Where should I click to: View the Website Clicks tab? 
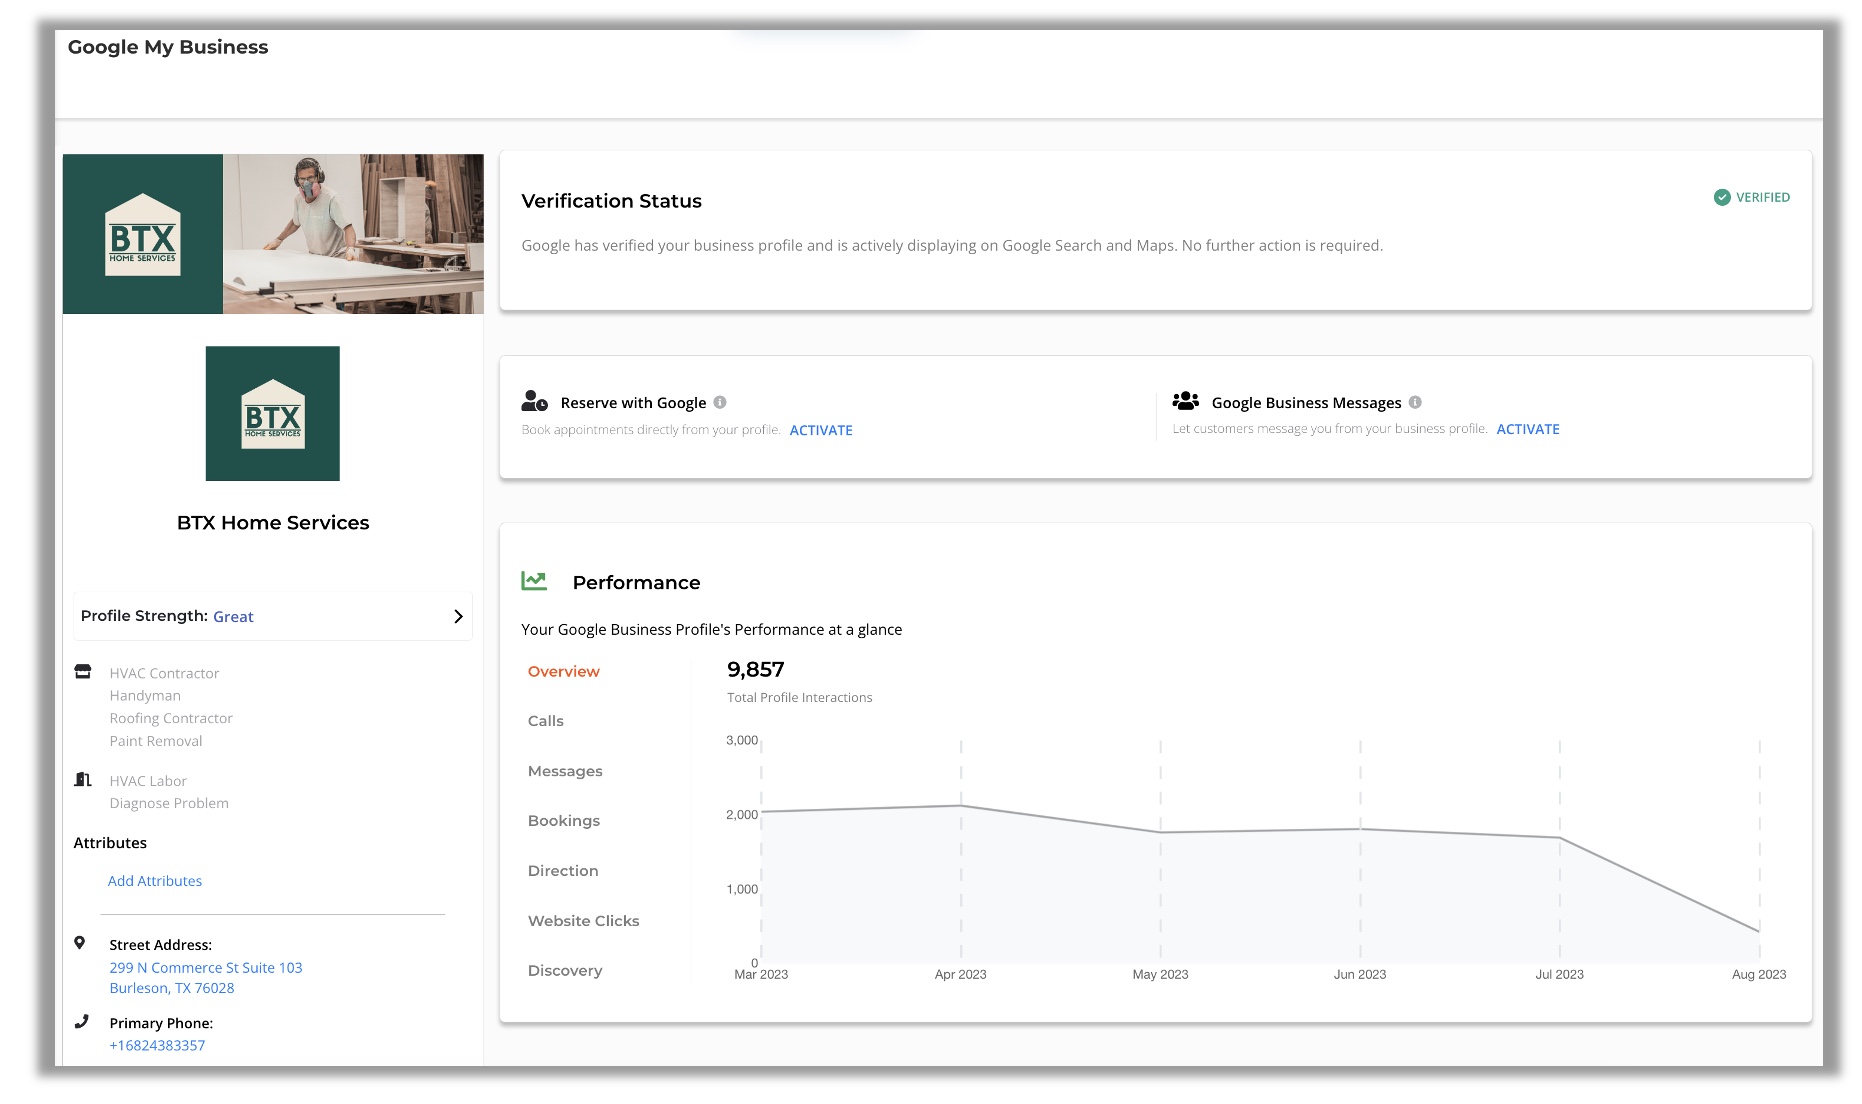(584, 921)
